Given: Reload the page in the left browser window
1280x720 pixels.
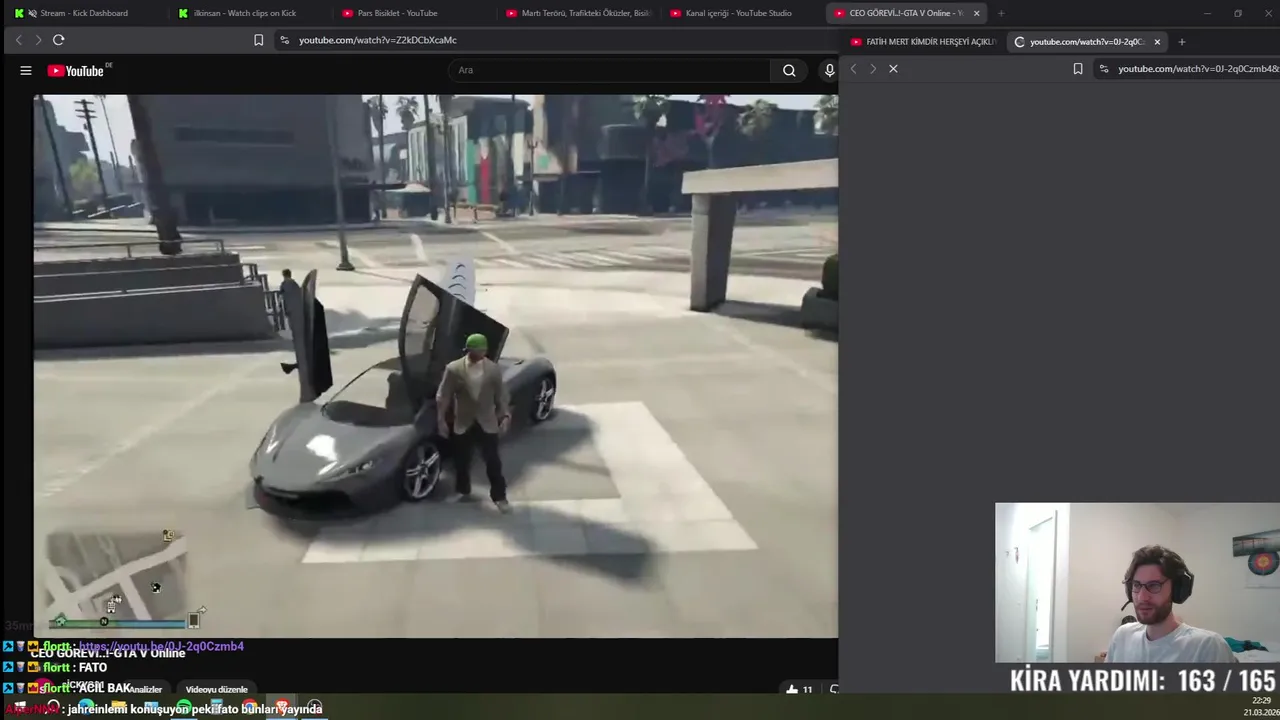Looking at the screenshot, I should [x=59, y=40].
